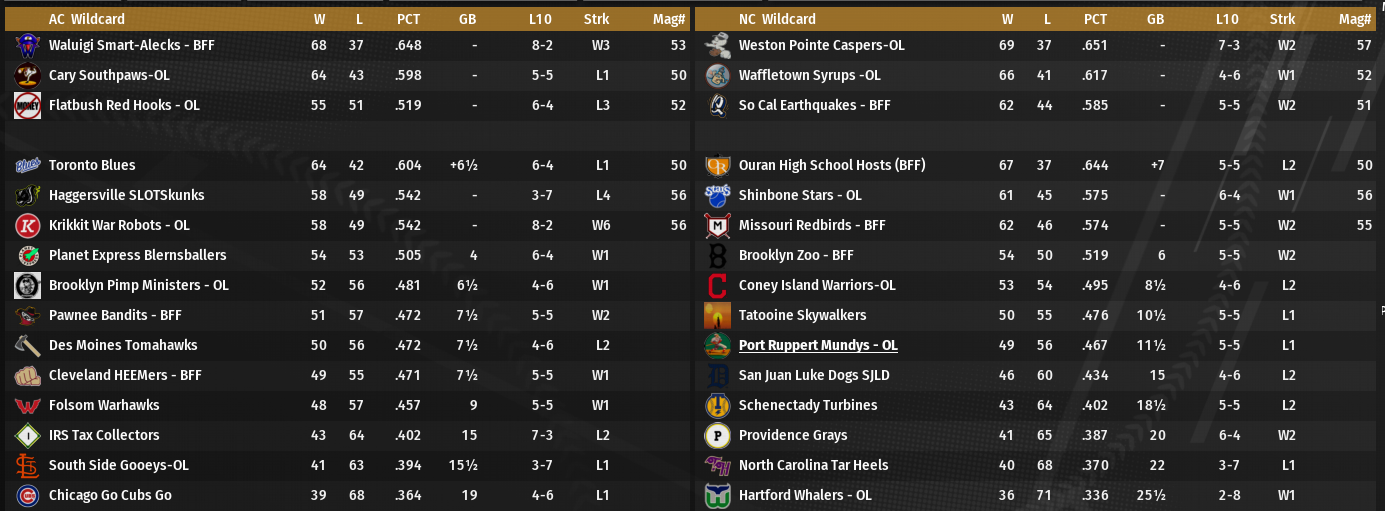Open the Cary Southpaws-OL team page
Image resolution: width=1385 pixels, height=511 pixels.
[x=109, y=75]
